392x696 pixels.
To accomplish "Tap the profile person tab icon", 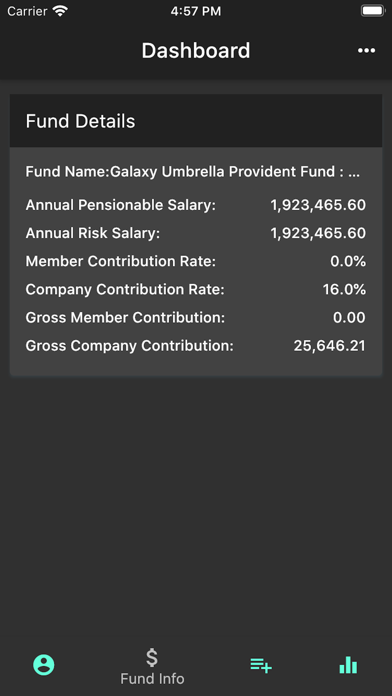I will pyautogui.click(x=44, y=665).
